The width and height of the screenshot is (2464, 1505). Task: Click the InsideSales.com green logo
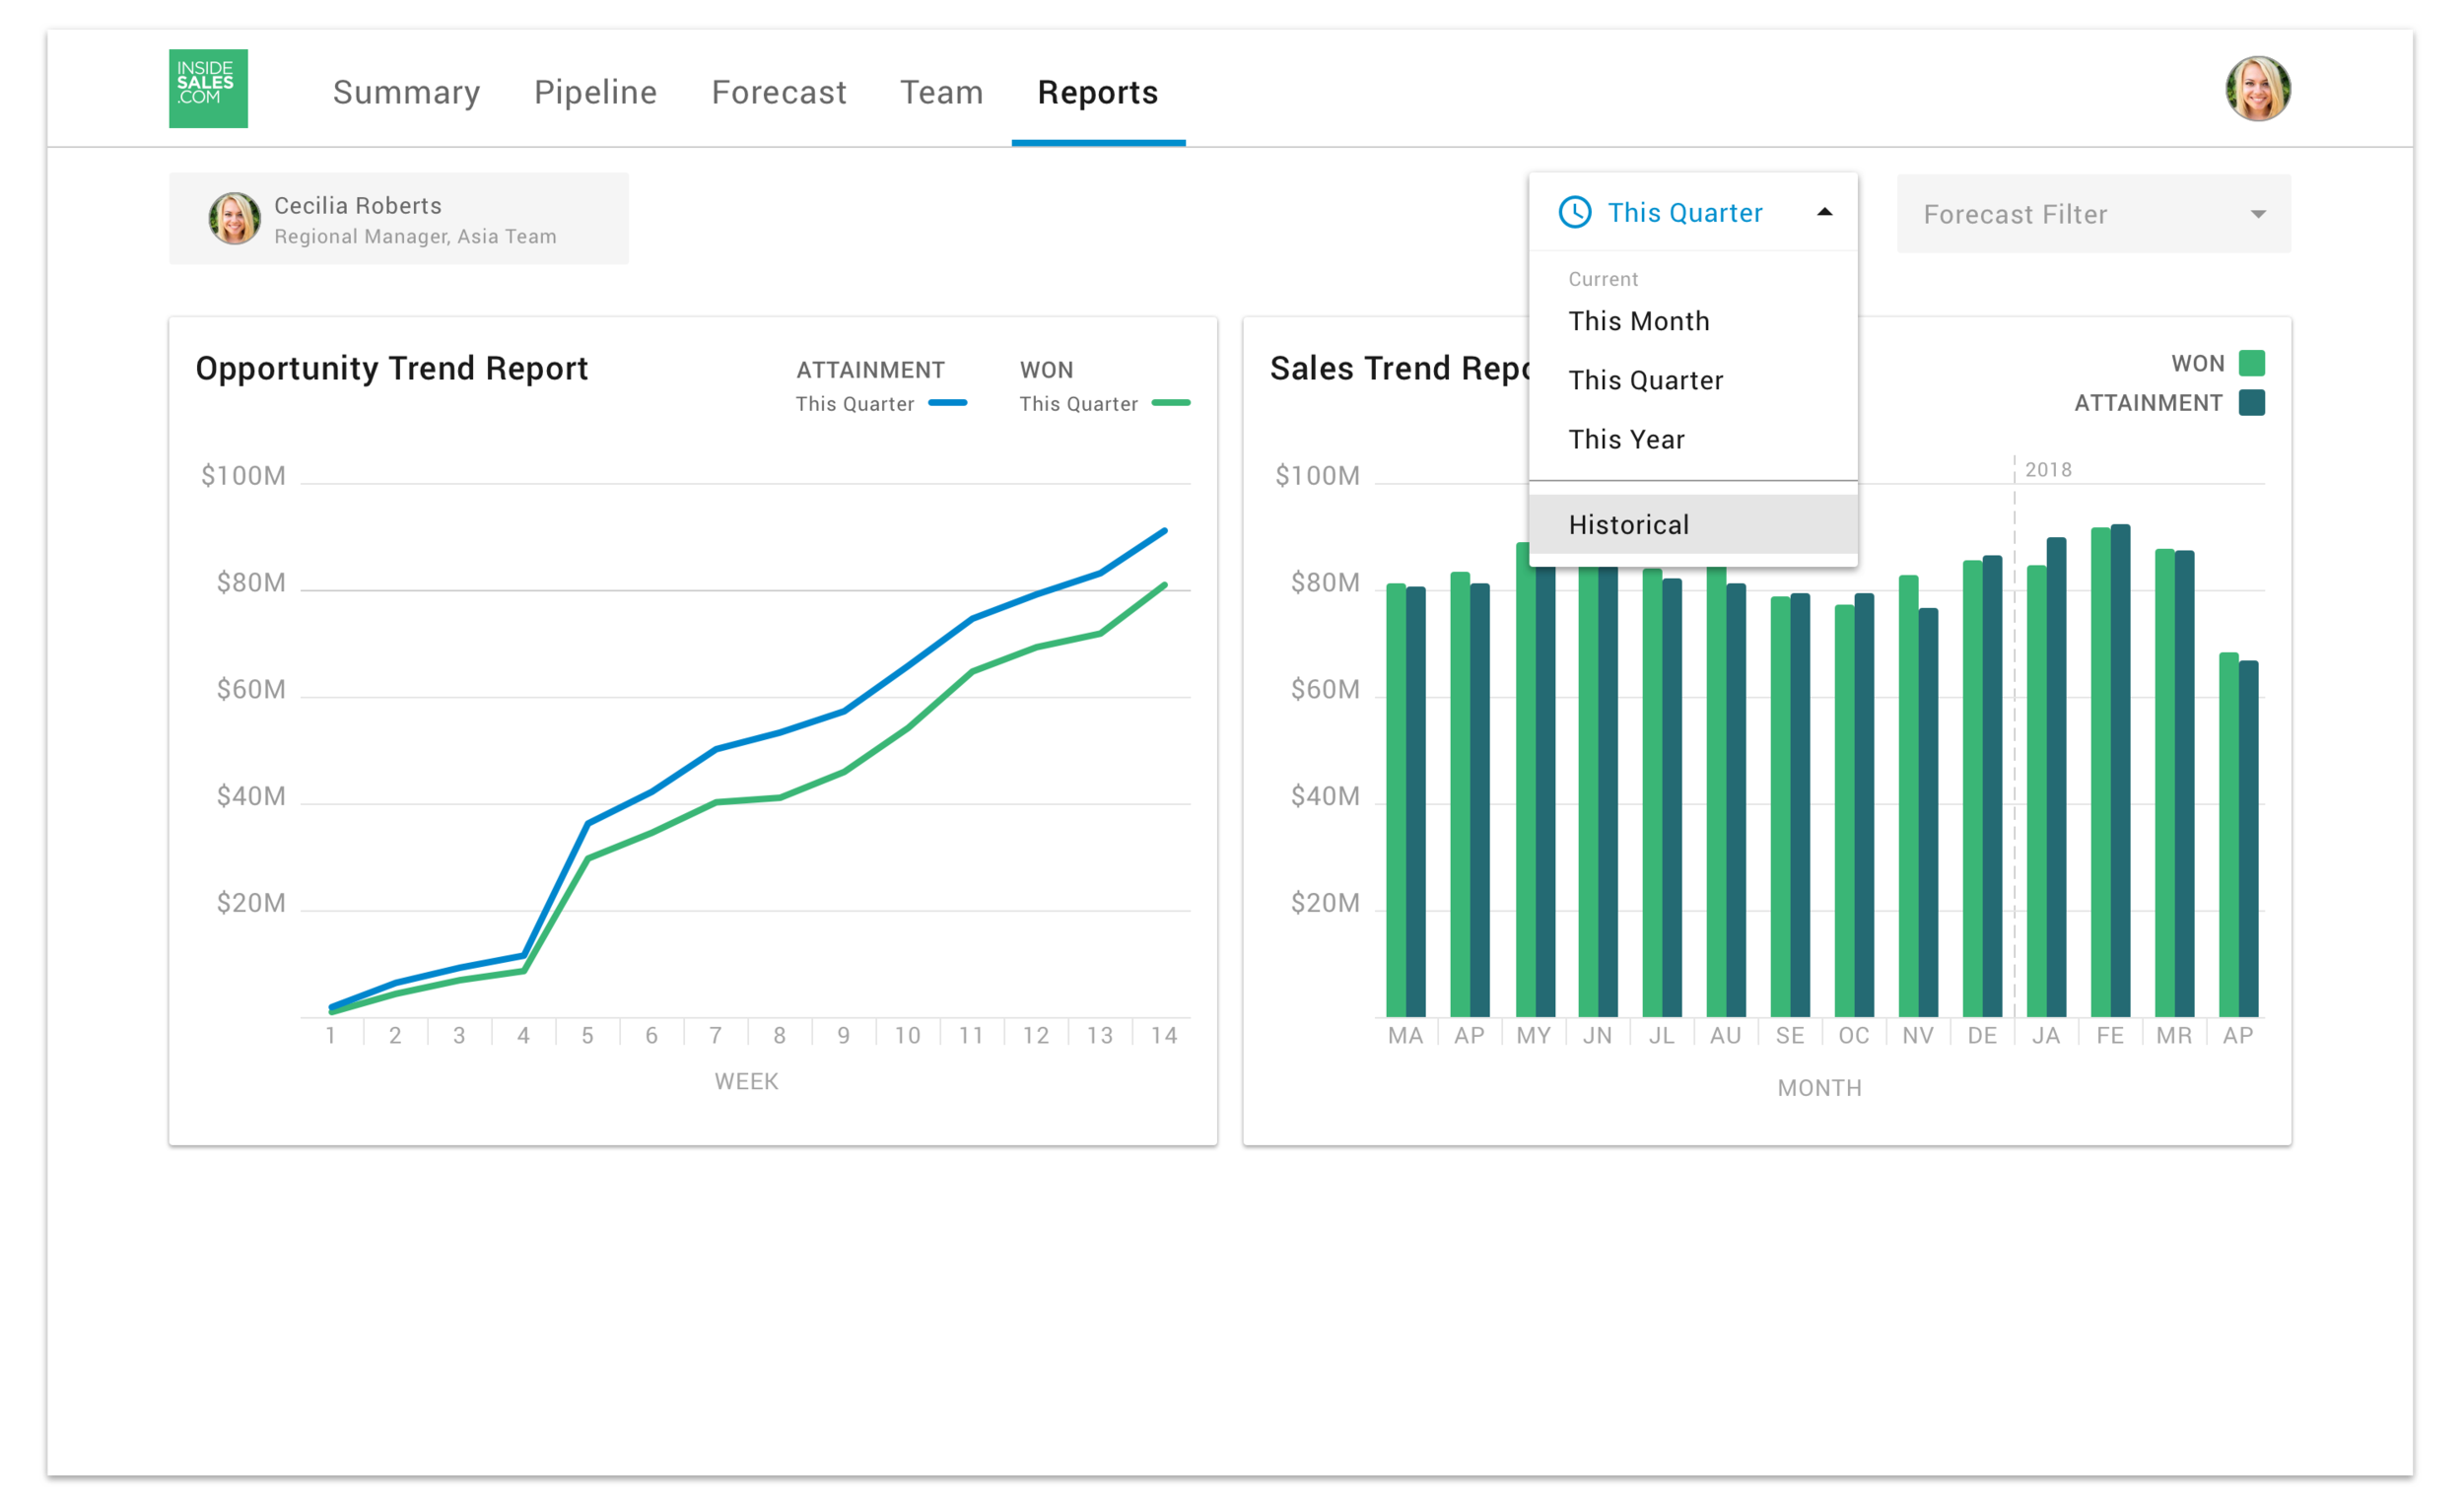click(208, 88)
